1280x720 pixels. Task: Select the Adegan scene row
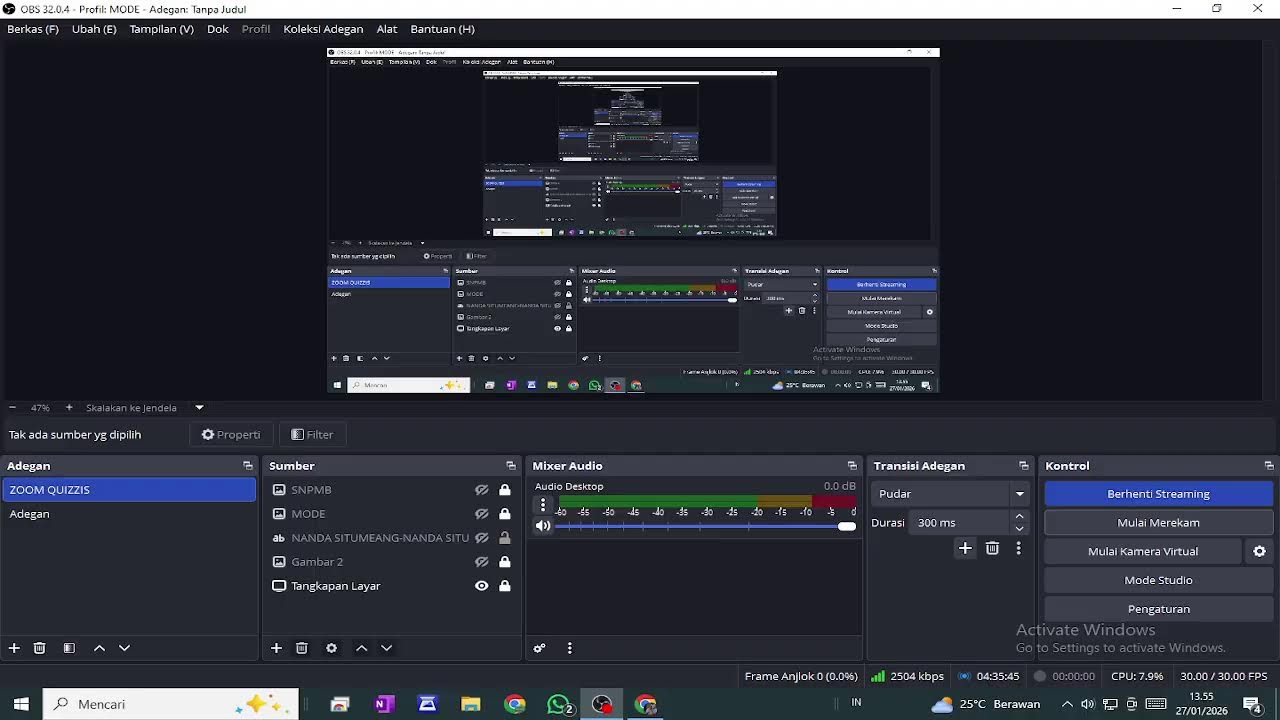pyautogui.click(x=129, y=514)
